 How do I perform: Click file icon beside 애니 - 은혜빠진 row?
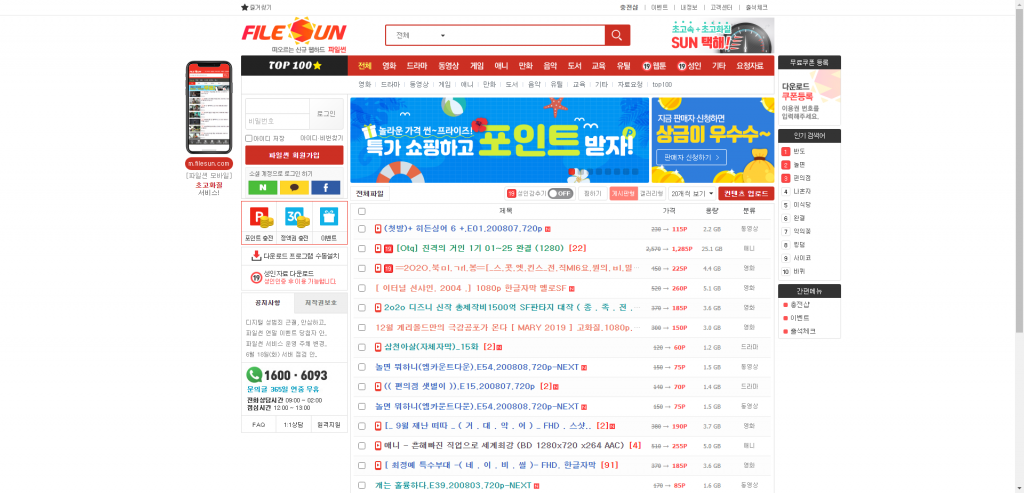(x=377, y=446)
